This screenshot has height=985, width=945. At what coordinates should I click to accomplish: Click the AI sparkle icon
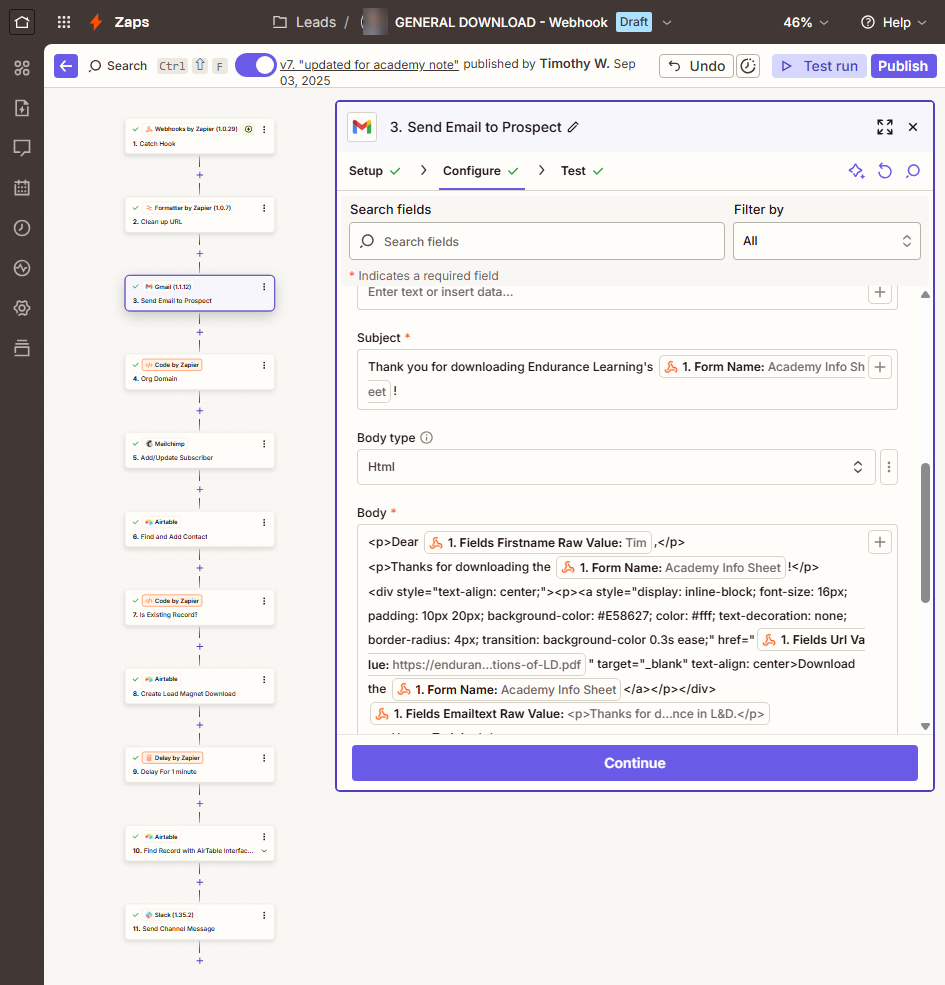856,171
